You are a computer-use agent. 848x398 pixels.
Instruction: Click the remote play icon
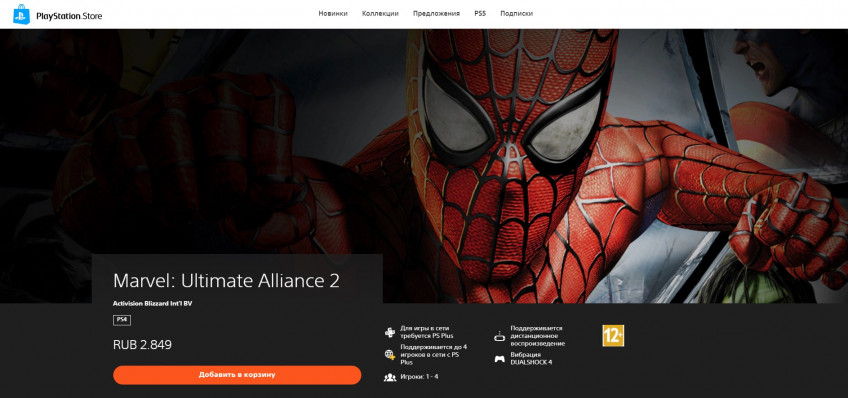coord(499,336)
